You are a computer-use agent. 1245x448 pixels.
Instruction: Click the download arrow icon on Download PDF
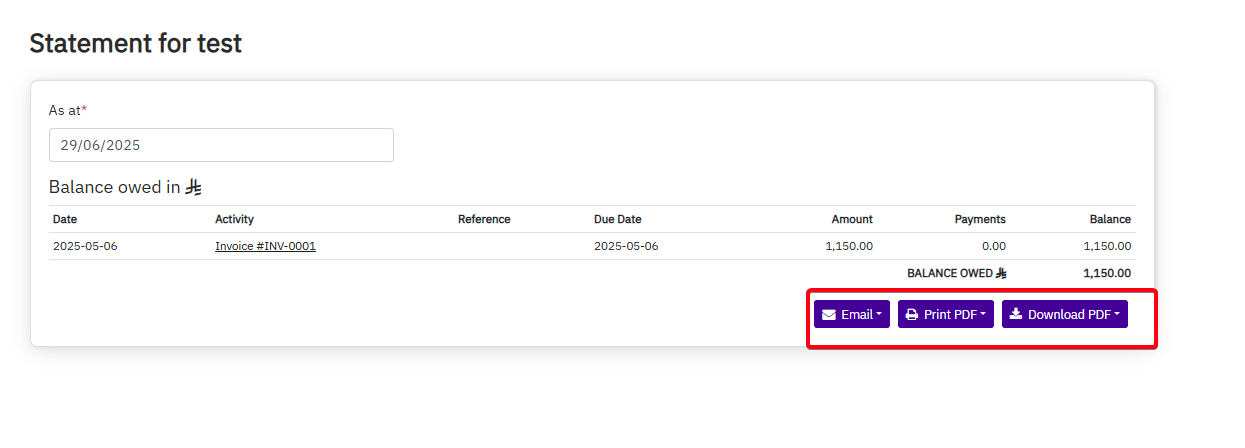point(1016,314)
